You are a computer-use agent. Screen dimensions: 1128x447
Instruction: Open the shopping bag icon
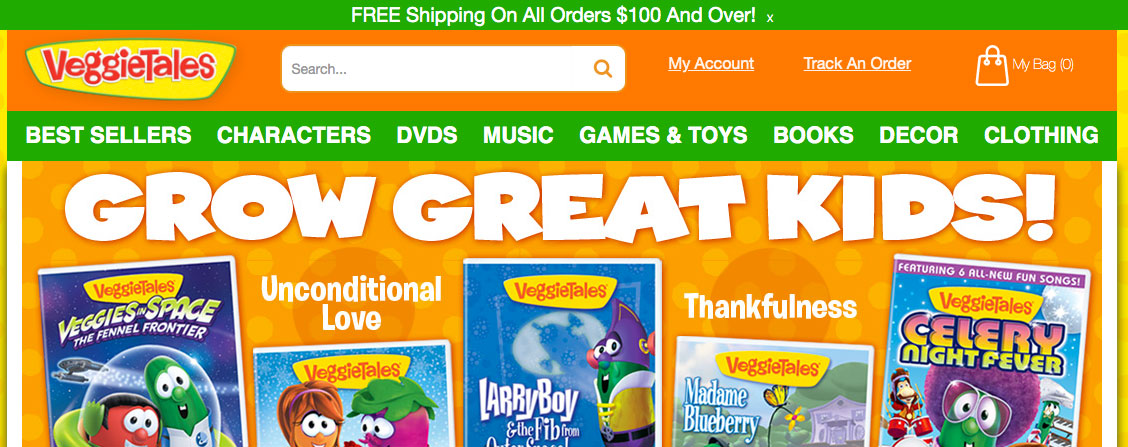pos(992,66)
